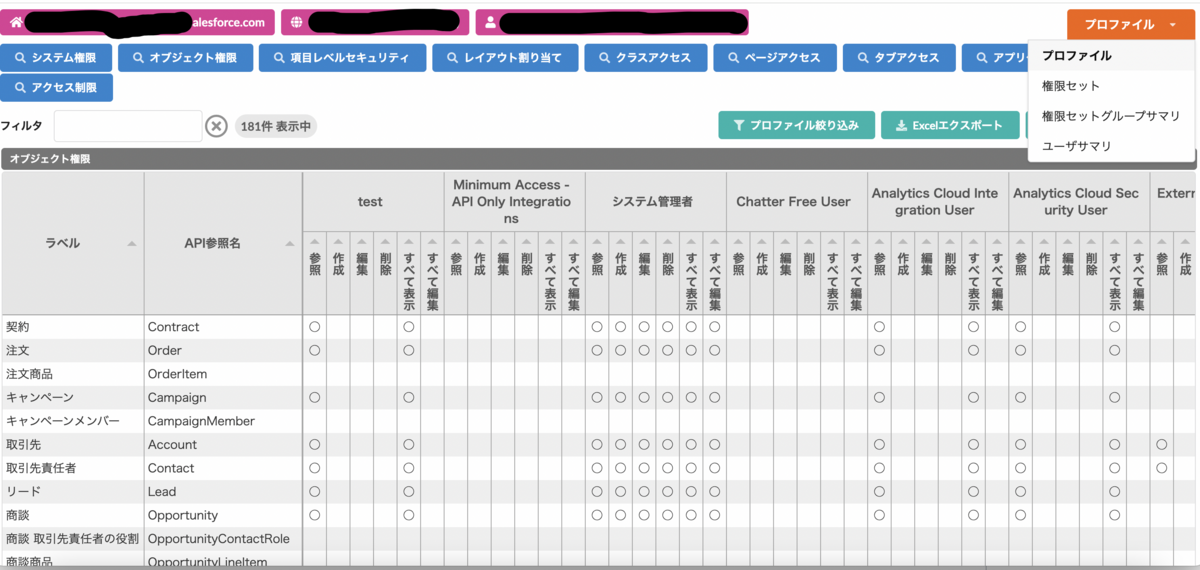Sort by 参照 arrow under Analytics Cloud Integration User

(x=879, y=241)
